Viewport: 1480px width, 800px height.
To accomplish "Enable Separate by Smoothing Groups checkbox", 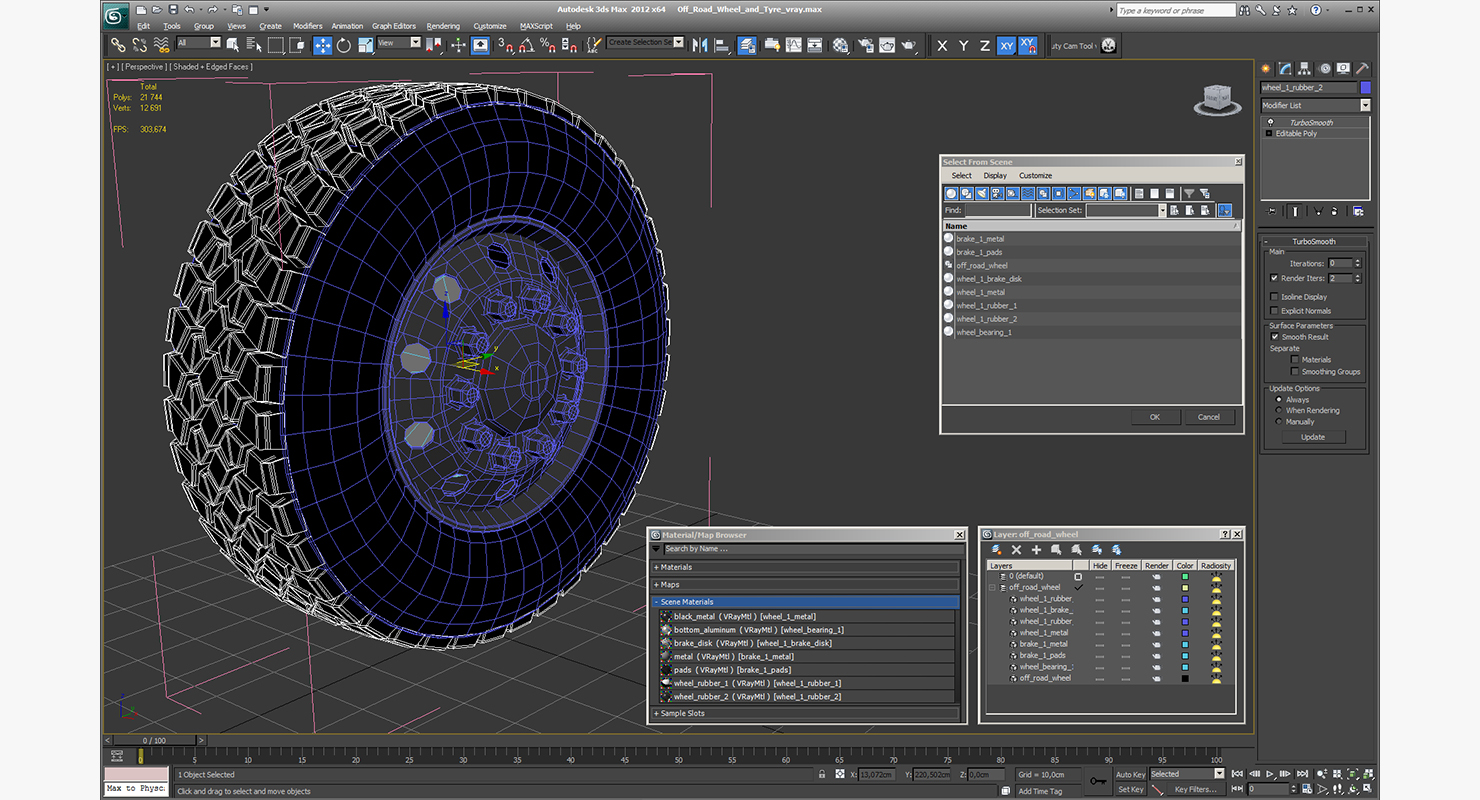I will pos(1295,372).
